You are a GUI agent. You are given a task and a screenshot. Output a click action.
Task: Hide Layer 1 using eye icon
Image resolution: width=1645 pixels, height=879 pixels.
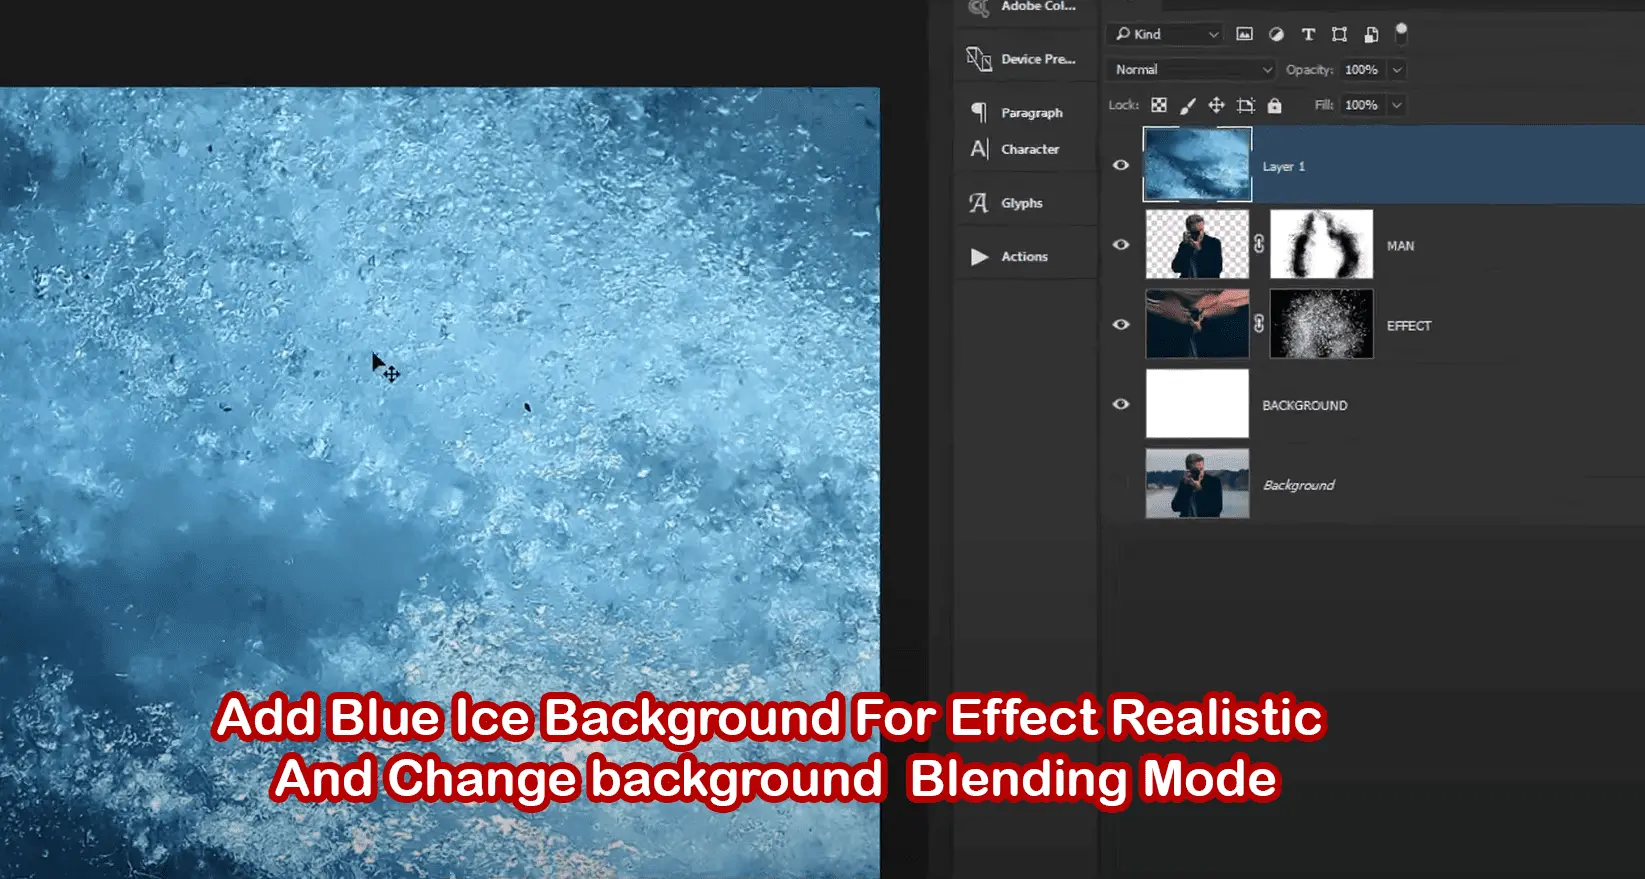point(1121,165)
